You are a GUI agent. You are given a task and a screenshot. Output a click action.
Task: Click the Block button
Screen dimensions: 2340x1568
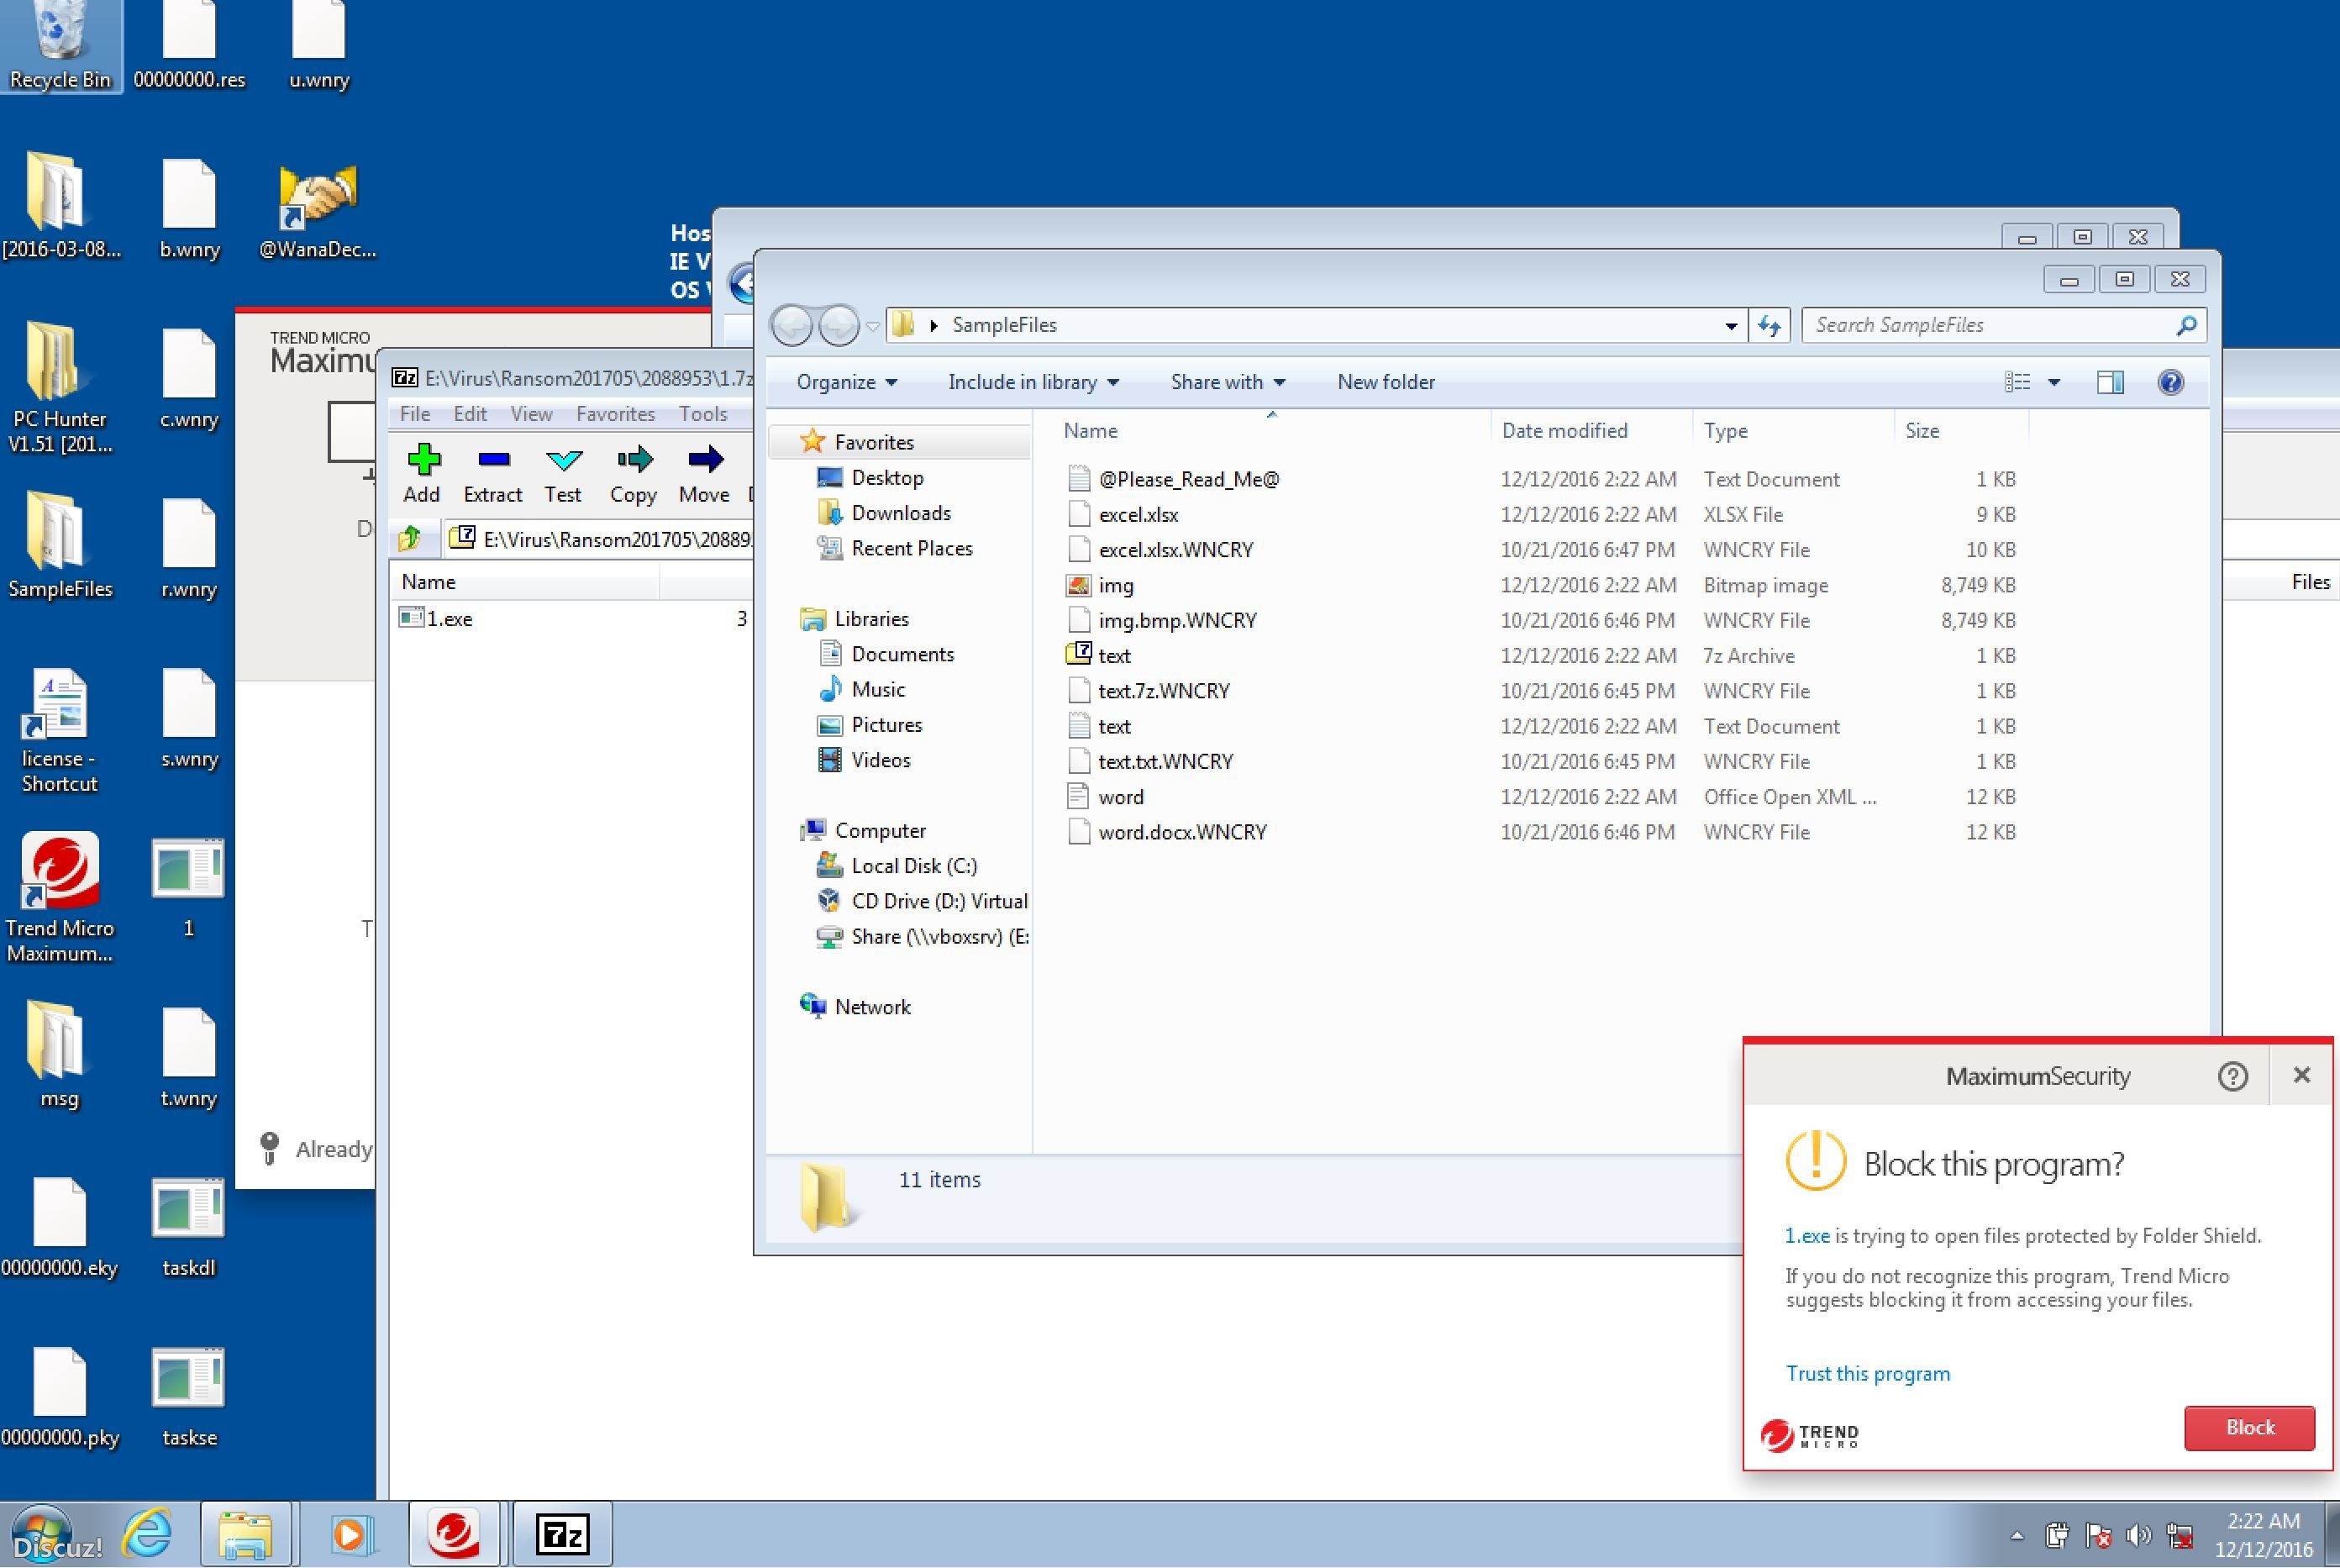(x=2250, y=1428)
